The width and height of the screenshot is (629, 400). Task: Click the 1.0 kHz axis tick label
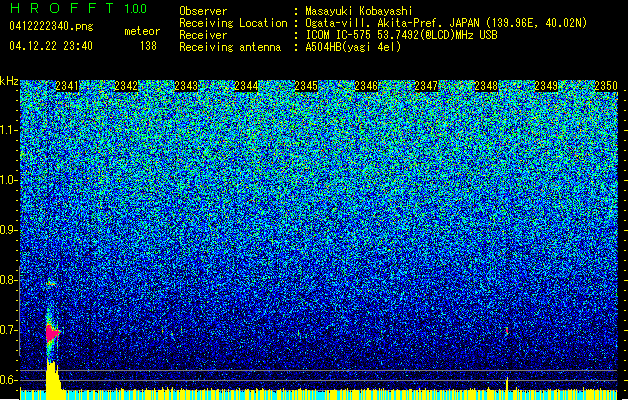pos(9,180)
